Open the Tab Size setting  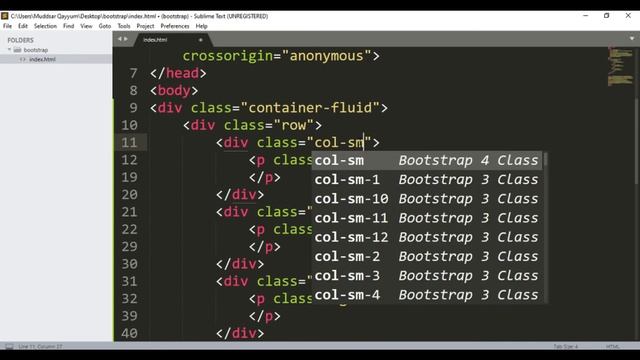coord(566,347)
